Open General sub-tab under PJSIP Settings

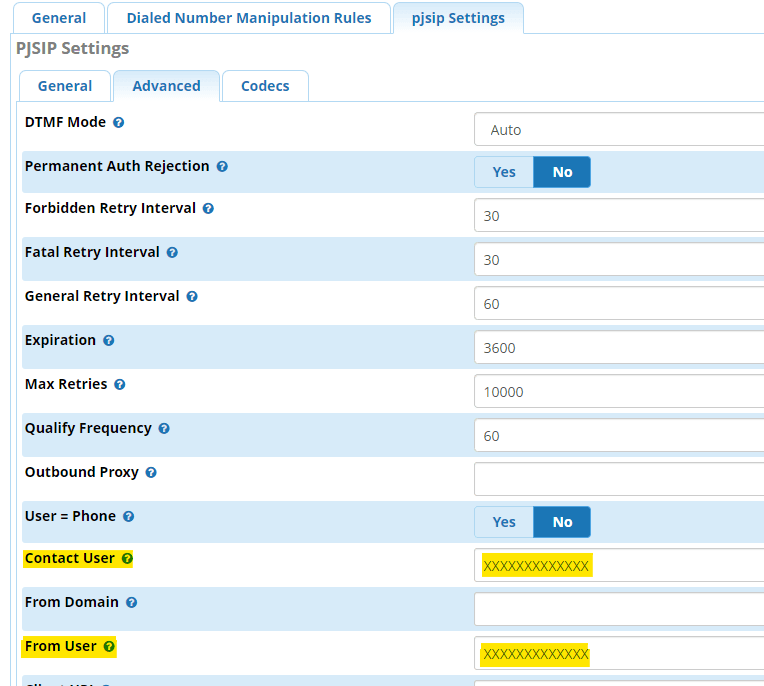[65, 86]
